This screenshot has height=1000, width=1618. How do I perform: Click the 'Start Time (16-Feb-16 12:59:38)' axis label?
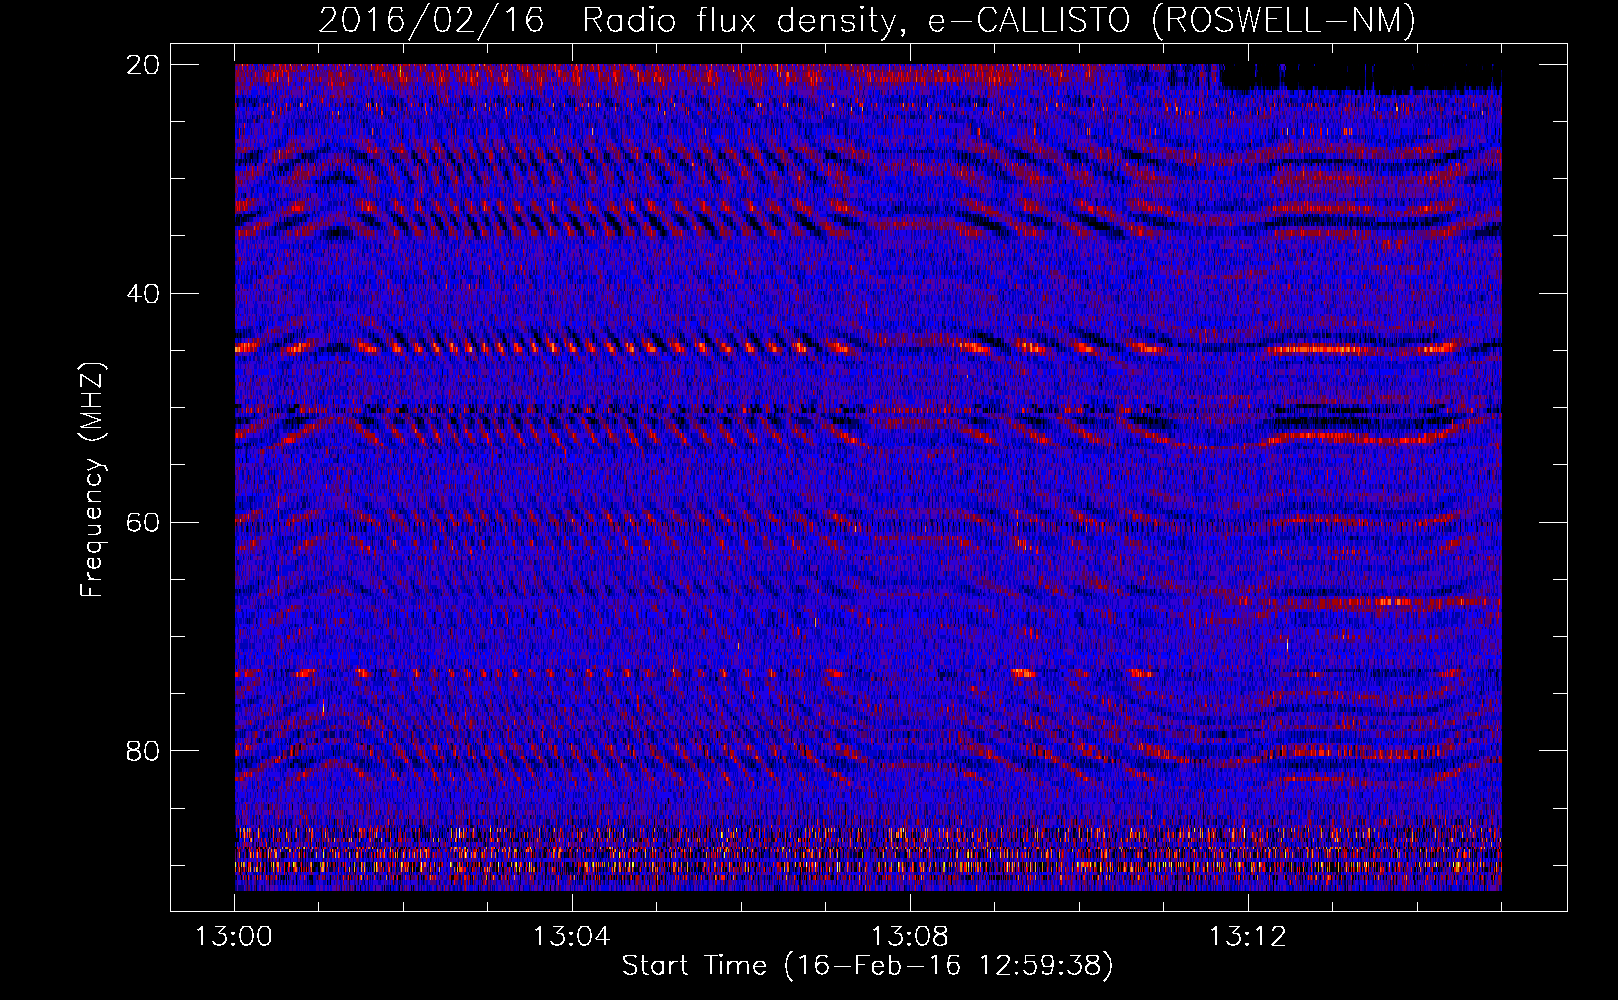click(x=867, y=966)
